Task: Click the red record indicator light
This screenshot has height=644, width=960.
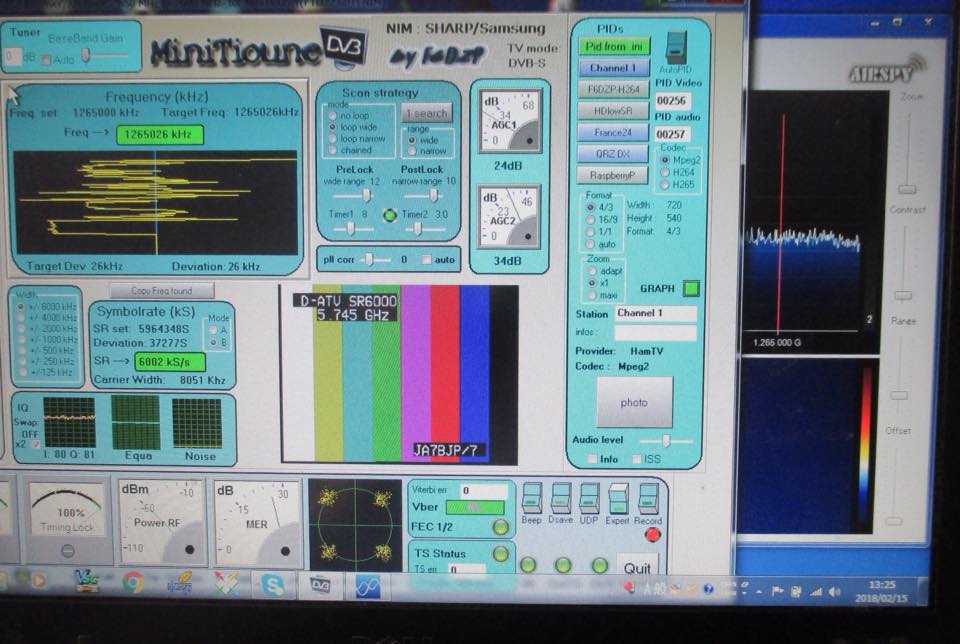Action: (x=653, y=534)
